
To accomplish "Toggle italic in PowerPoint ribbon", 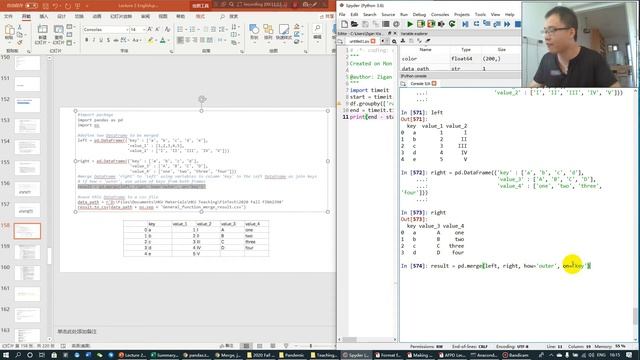I will tap(94, 40).
